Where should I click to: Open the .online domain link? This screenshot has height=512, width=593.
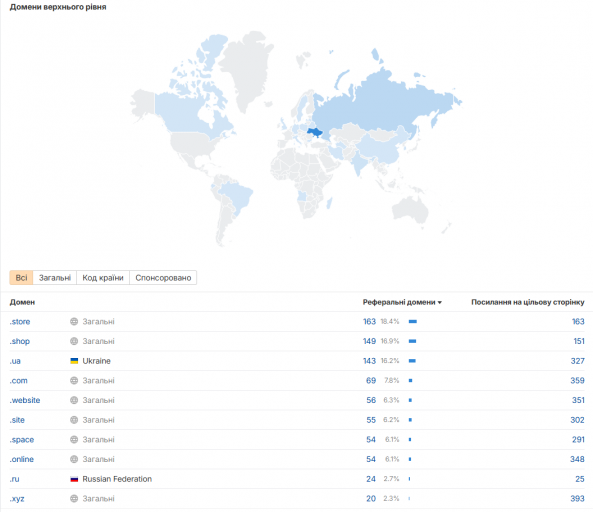(x=22, y=459)
